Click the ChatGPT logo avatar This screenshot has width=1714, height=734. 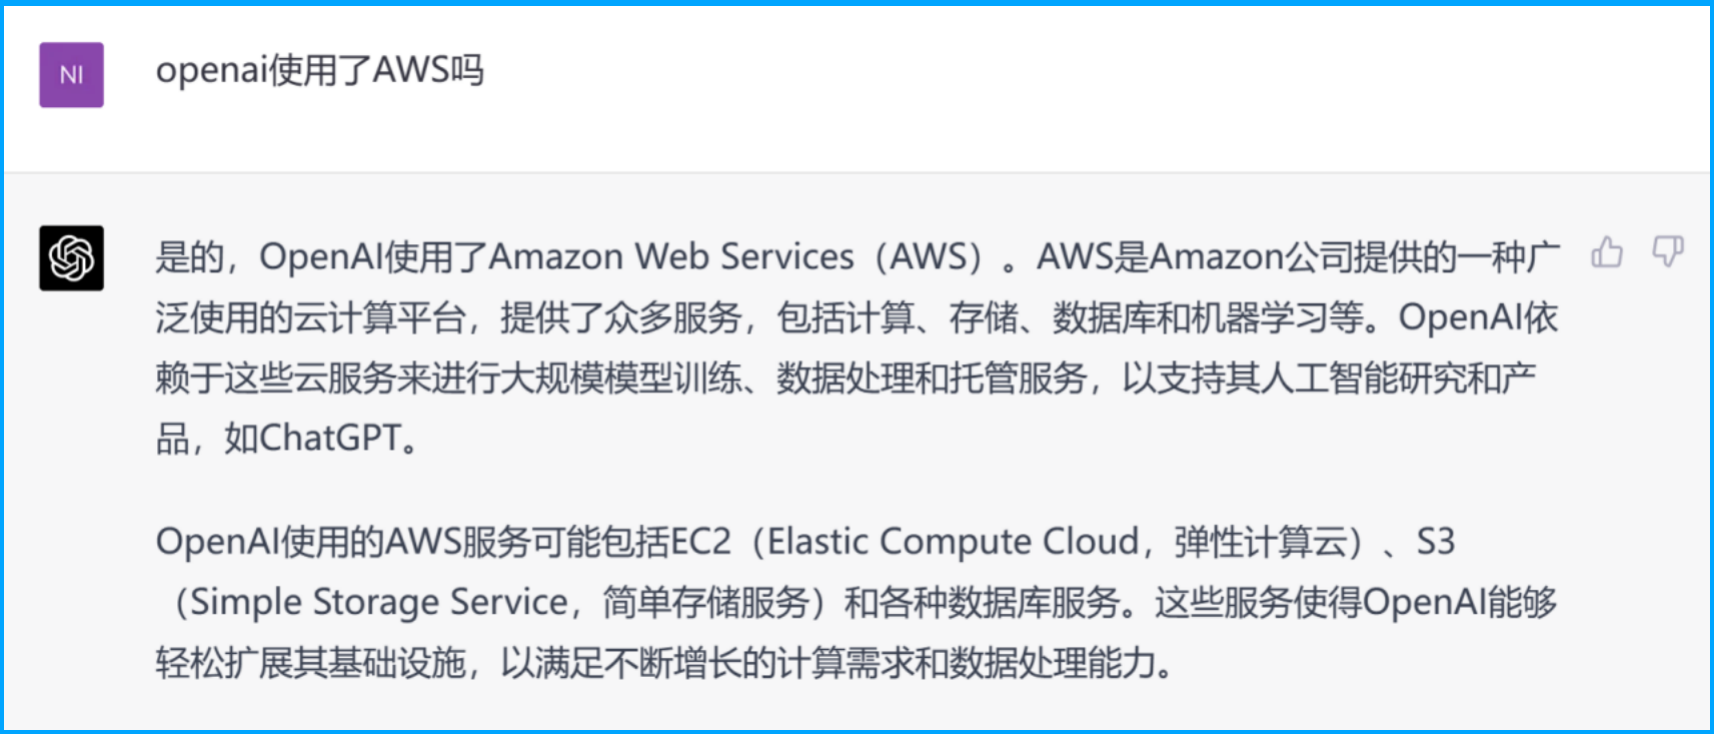pyautogui.click(x=71, y=258)
